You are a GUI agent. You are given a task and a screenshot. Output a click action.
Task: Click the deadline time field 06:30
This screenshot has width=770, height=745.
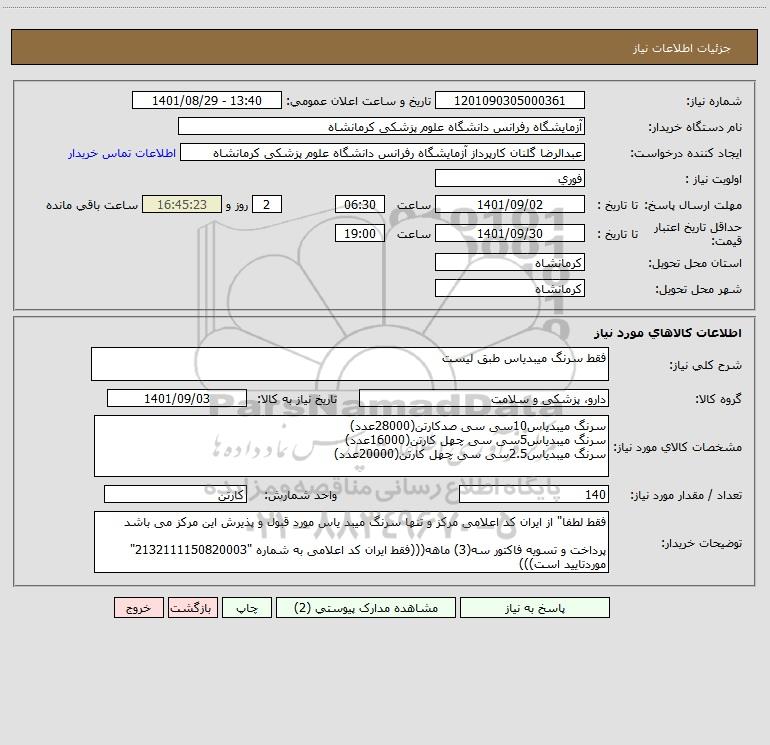(x=359, y=204)
